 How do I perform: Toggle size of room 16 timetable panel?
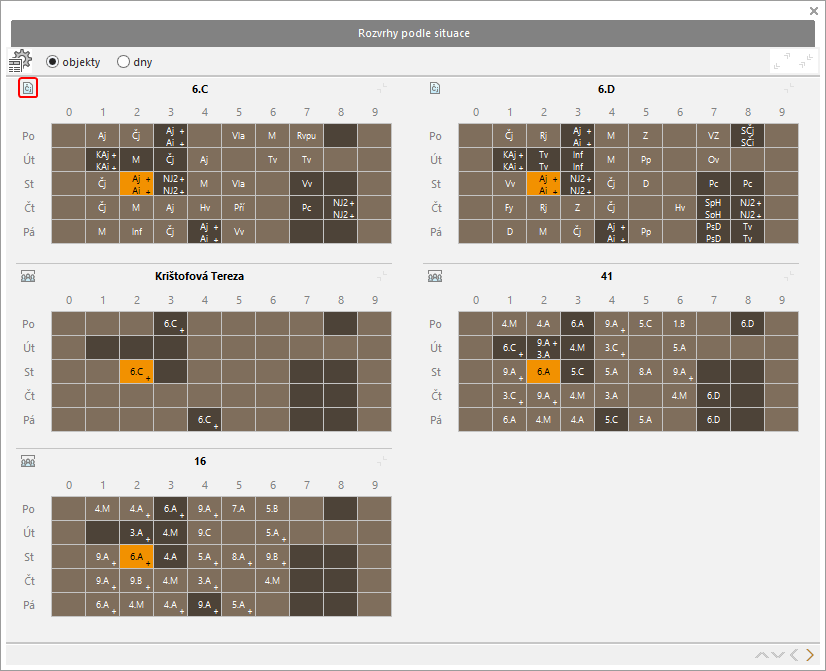[382, 461]
